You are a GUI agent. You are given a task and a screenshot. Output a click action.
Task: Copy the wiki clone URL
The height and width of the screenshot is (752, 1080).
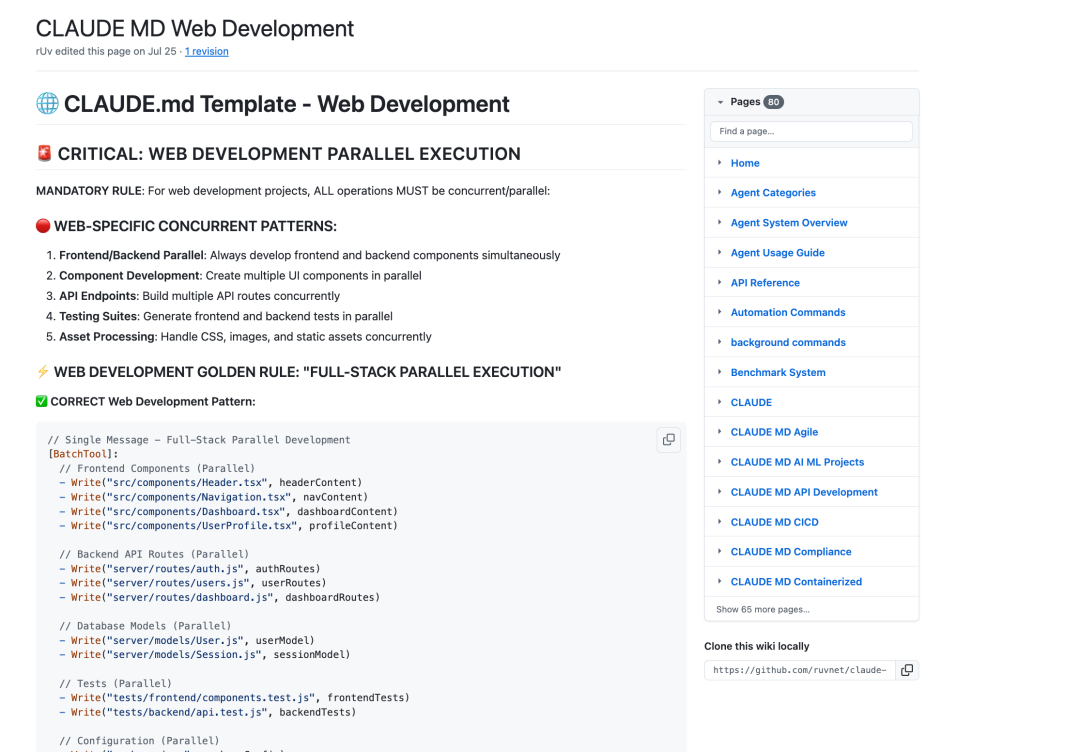[x=907, y=670]
